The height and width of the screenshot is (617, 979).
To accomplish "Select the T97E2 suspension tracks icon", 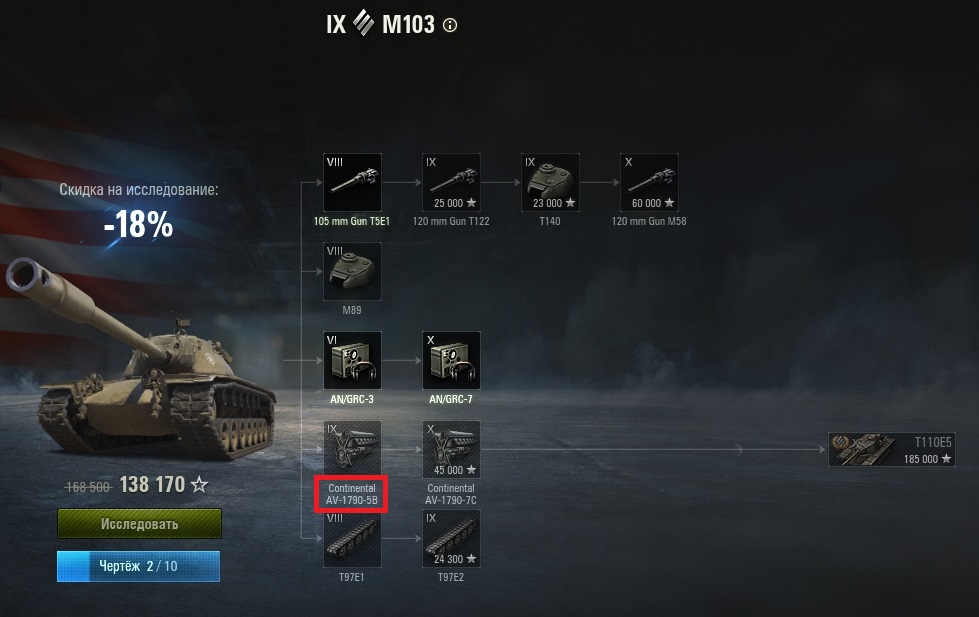I will pyautogui.click(x=451, y=538).
